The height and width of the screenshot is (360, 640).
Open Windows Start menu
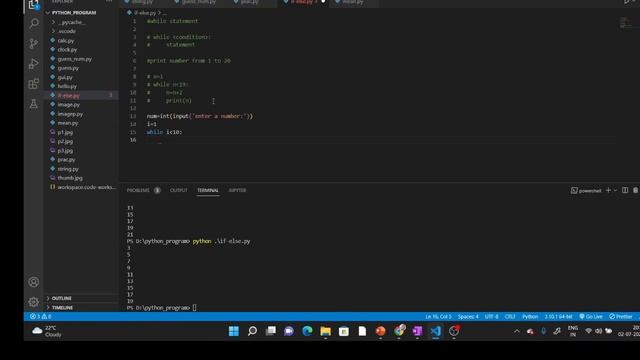[234, 331]
